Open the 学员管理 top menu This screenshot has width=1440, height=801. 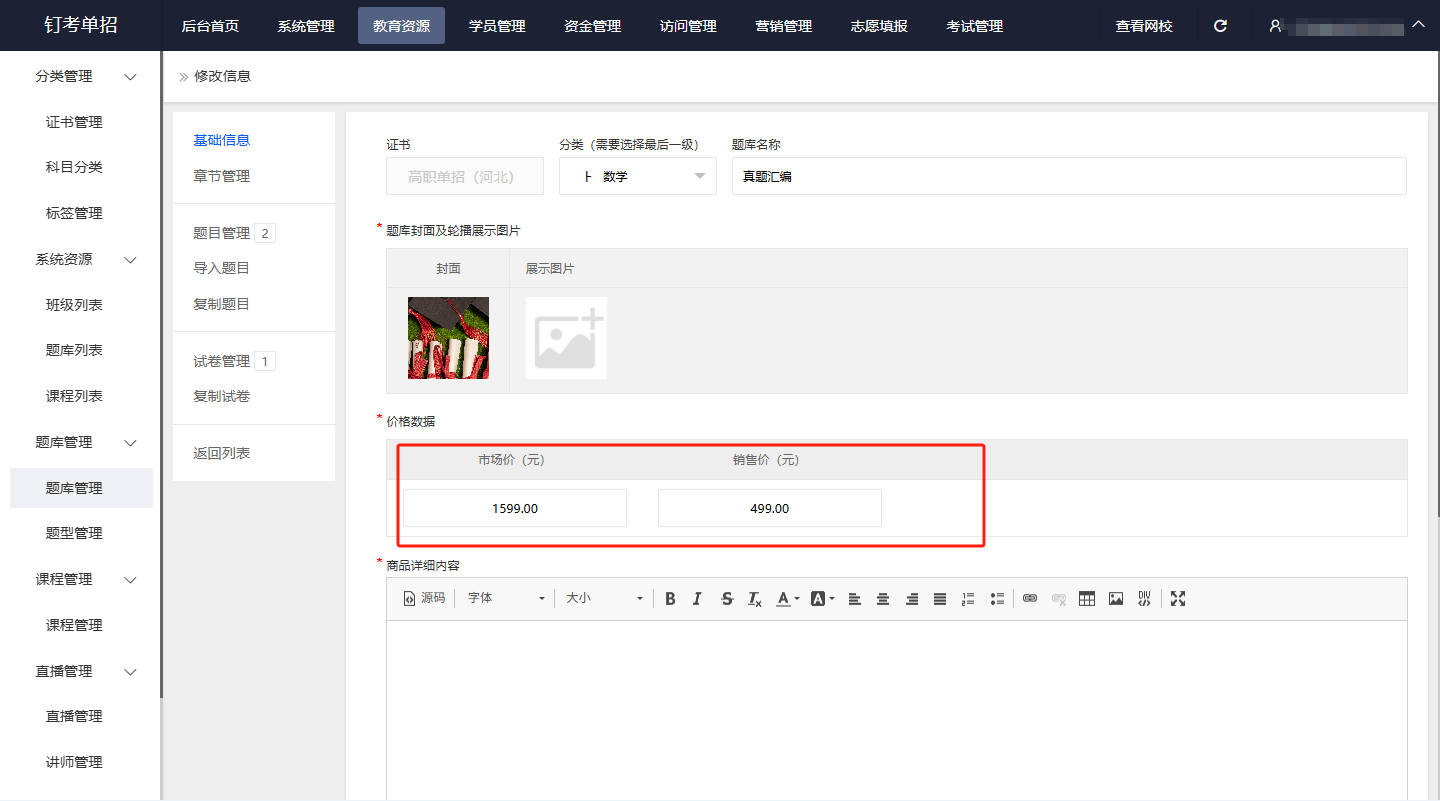tap(497, 26)
